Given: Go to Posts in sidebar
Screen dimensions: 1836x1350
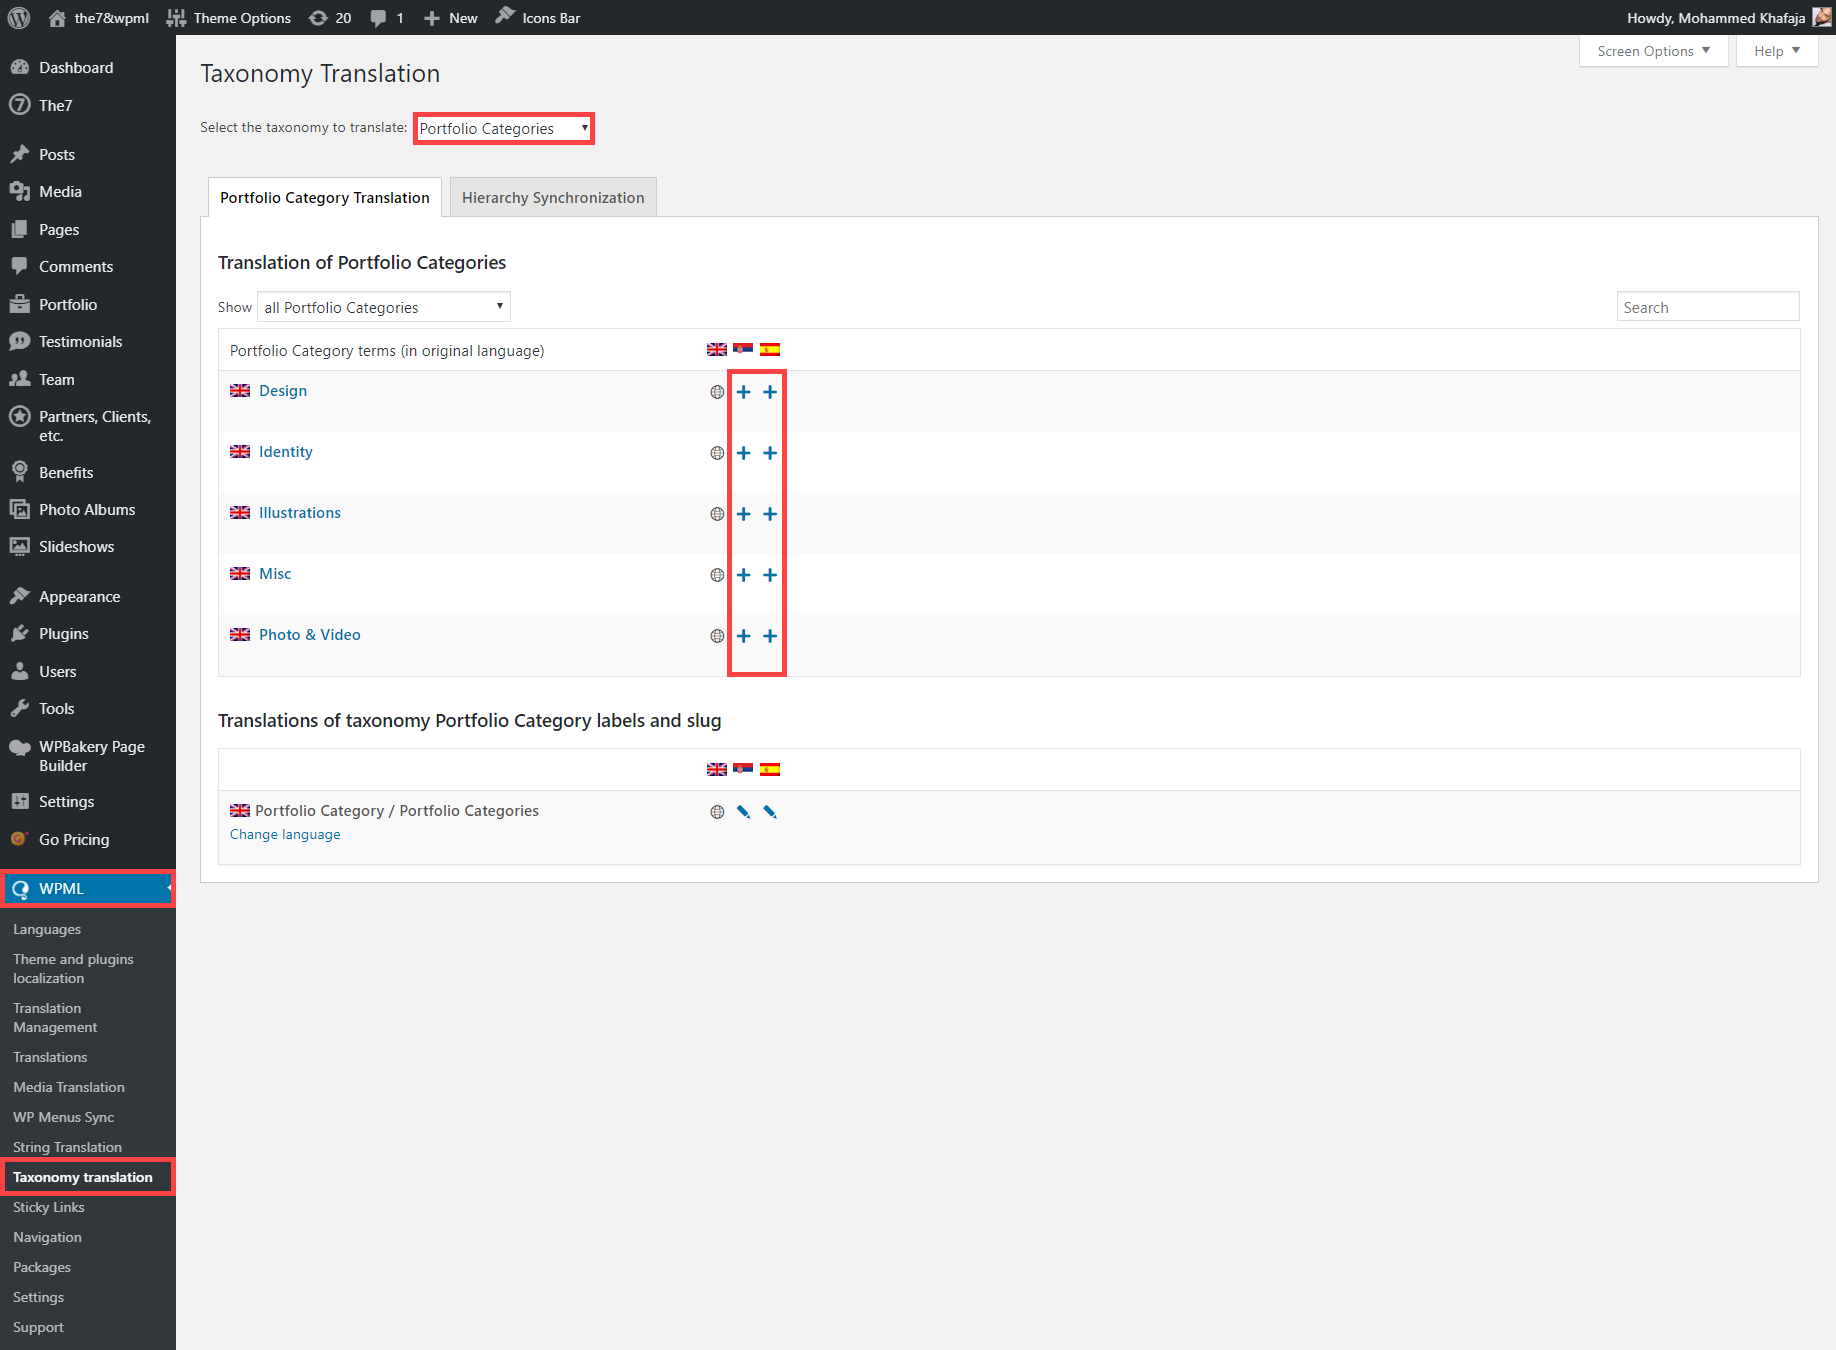Looking at the screenshot, I should pos(88,154).
